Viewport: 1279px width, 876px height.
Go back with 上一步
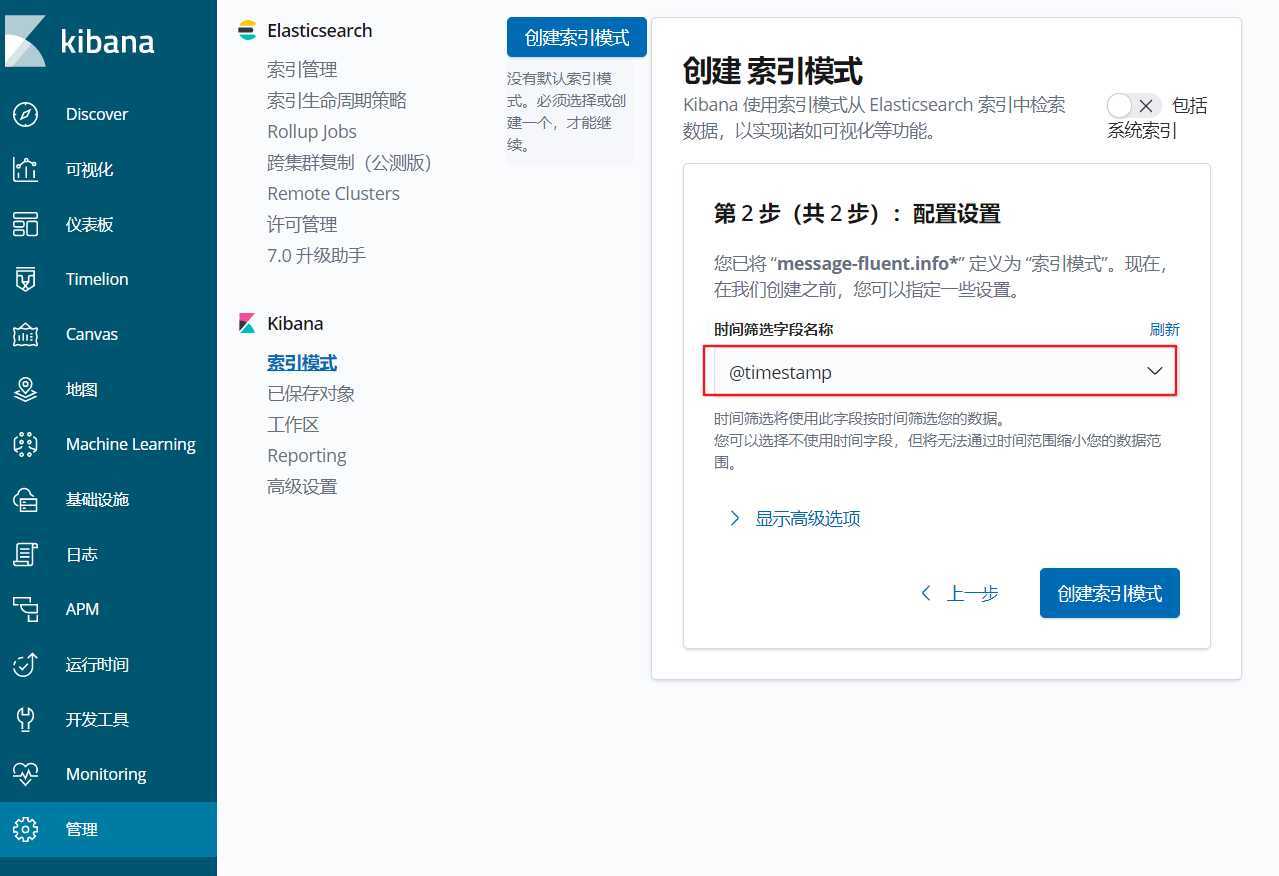coord(959,593)
